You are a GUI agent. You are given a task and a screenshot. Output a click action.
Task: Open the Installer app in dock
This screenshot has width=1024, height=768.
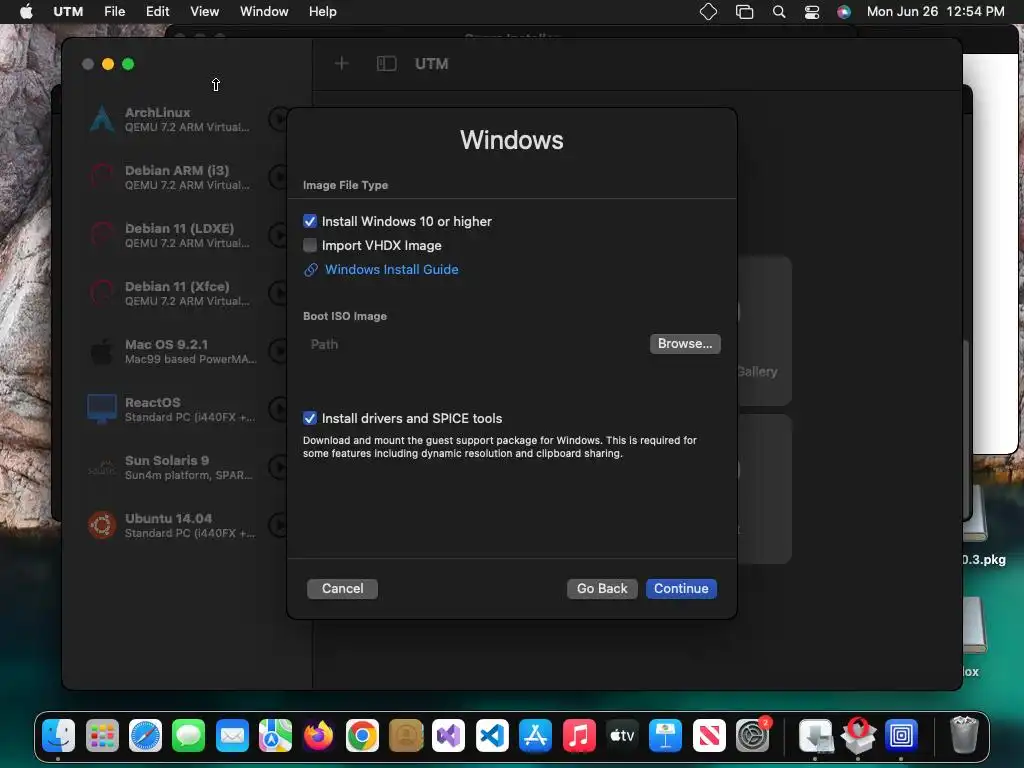pos(815,735)
